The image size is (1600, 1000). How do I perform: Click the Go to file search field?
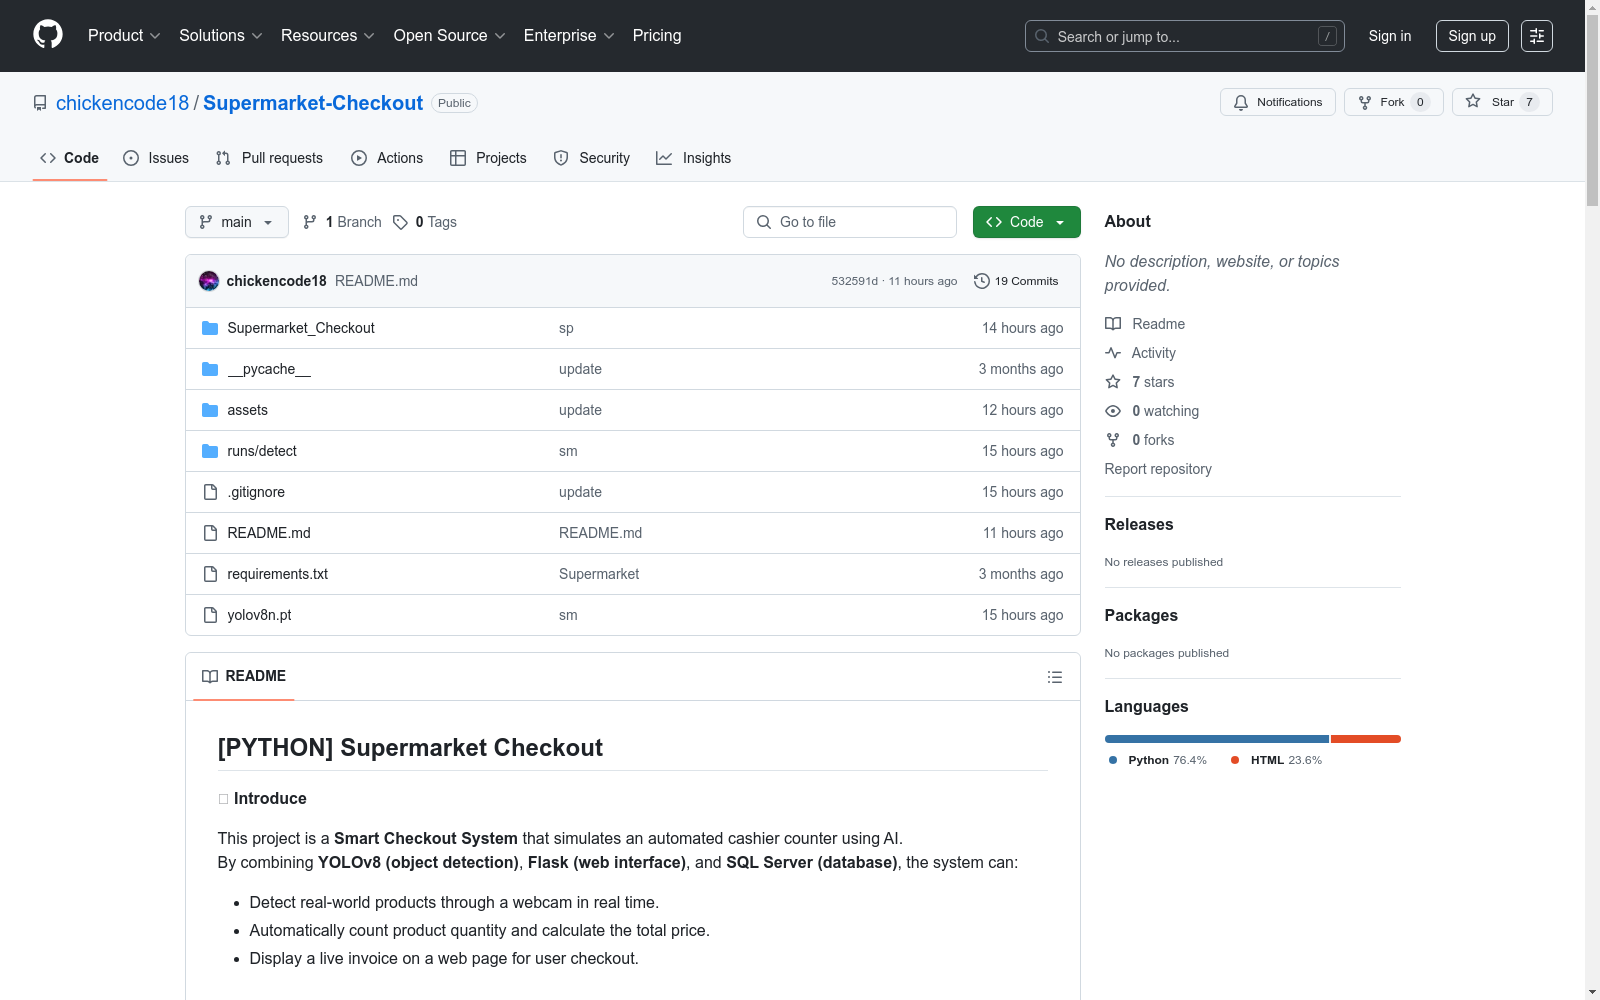(850, 222)
